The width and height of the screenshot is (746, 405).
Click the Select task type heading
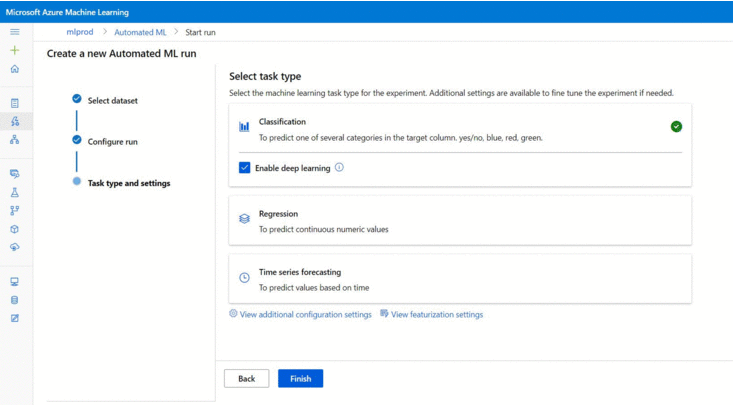pos(265,76)
